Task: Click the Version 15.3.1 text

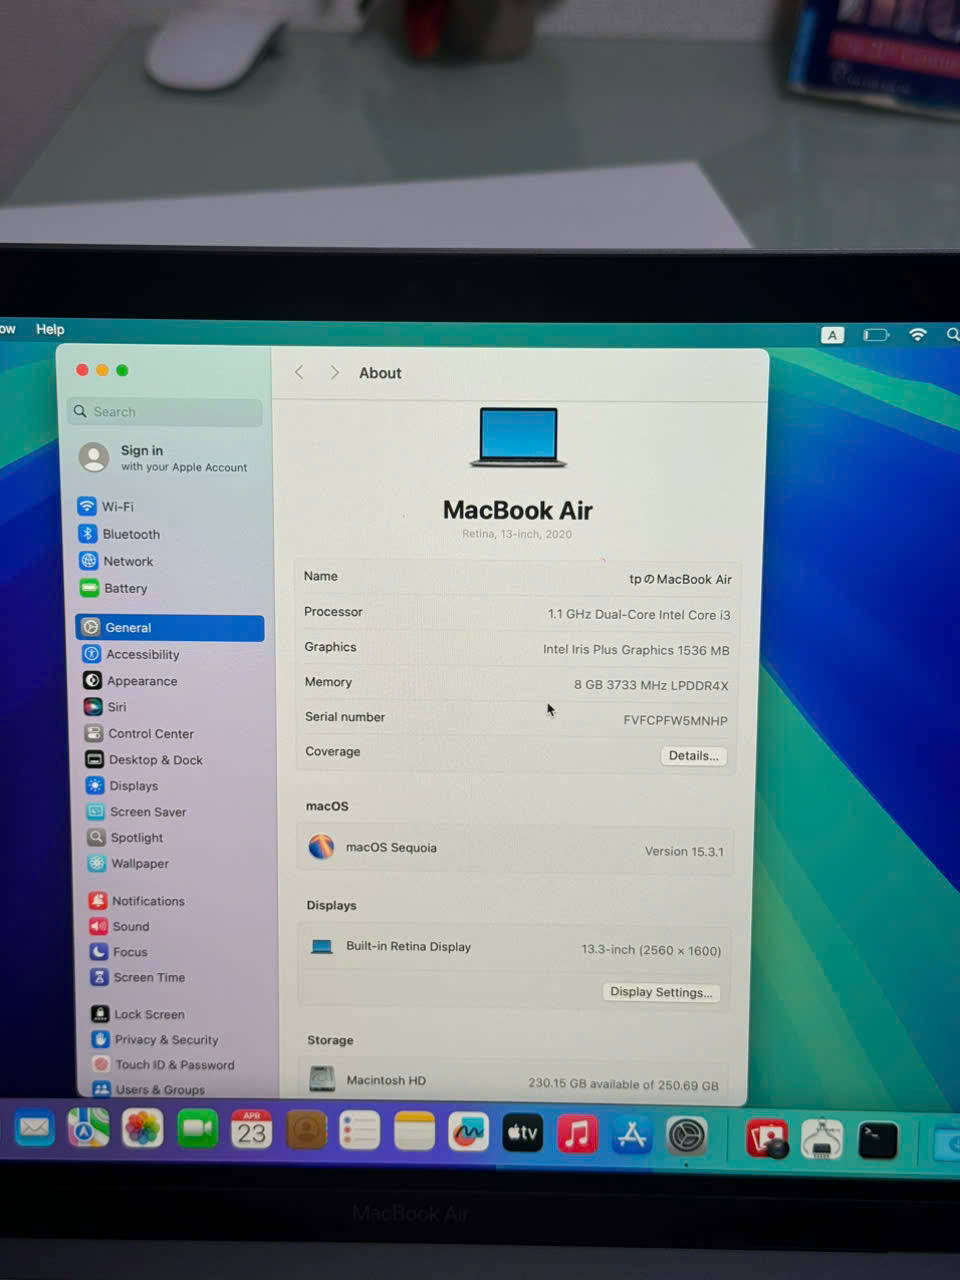Action: coord(684,852)
